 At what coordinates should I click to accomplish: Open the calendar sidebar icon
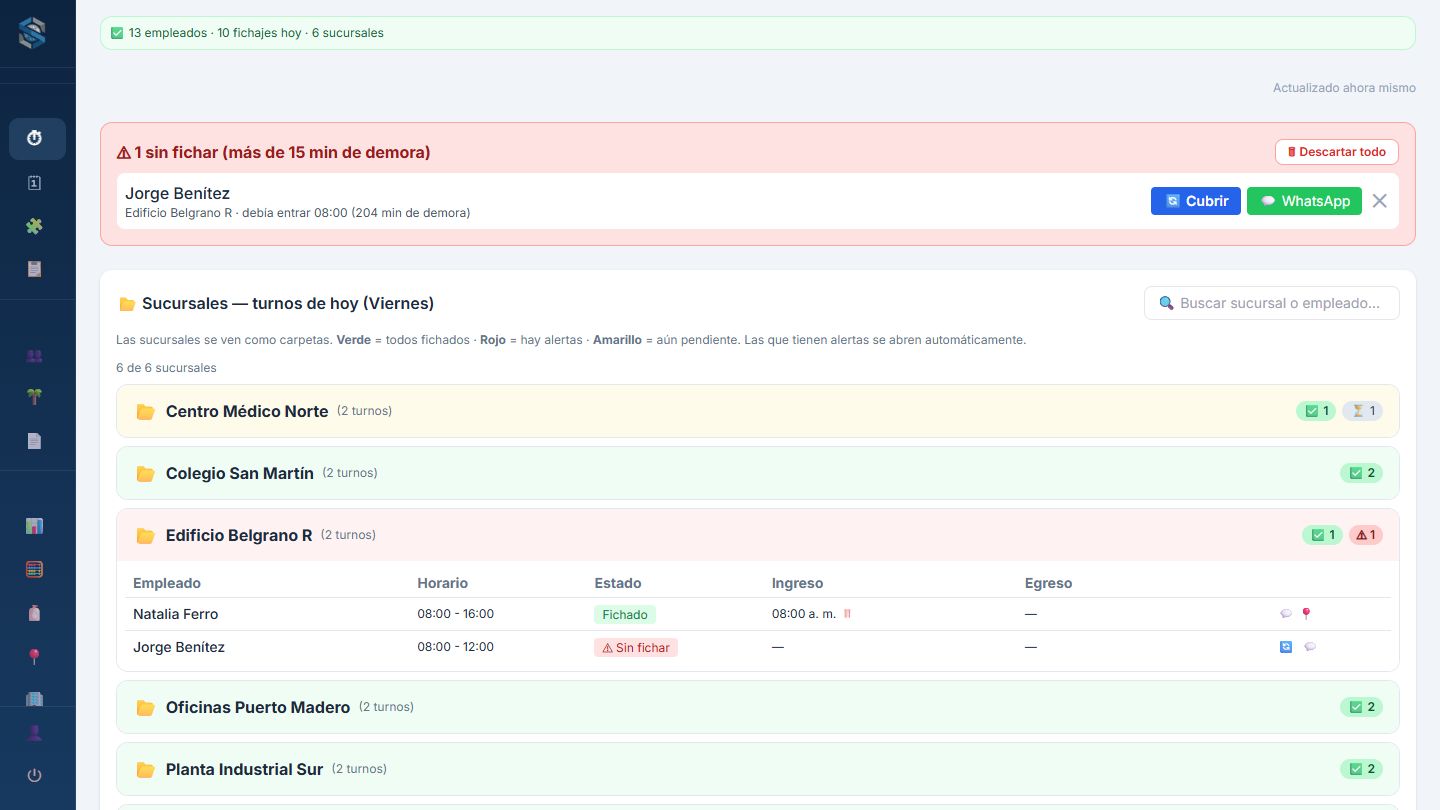[34, 183]
